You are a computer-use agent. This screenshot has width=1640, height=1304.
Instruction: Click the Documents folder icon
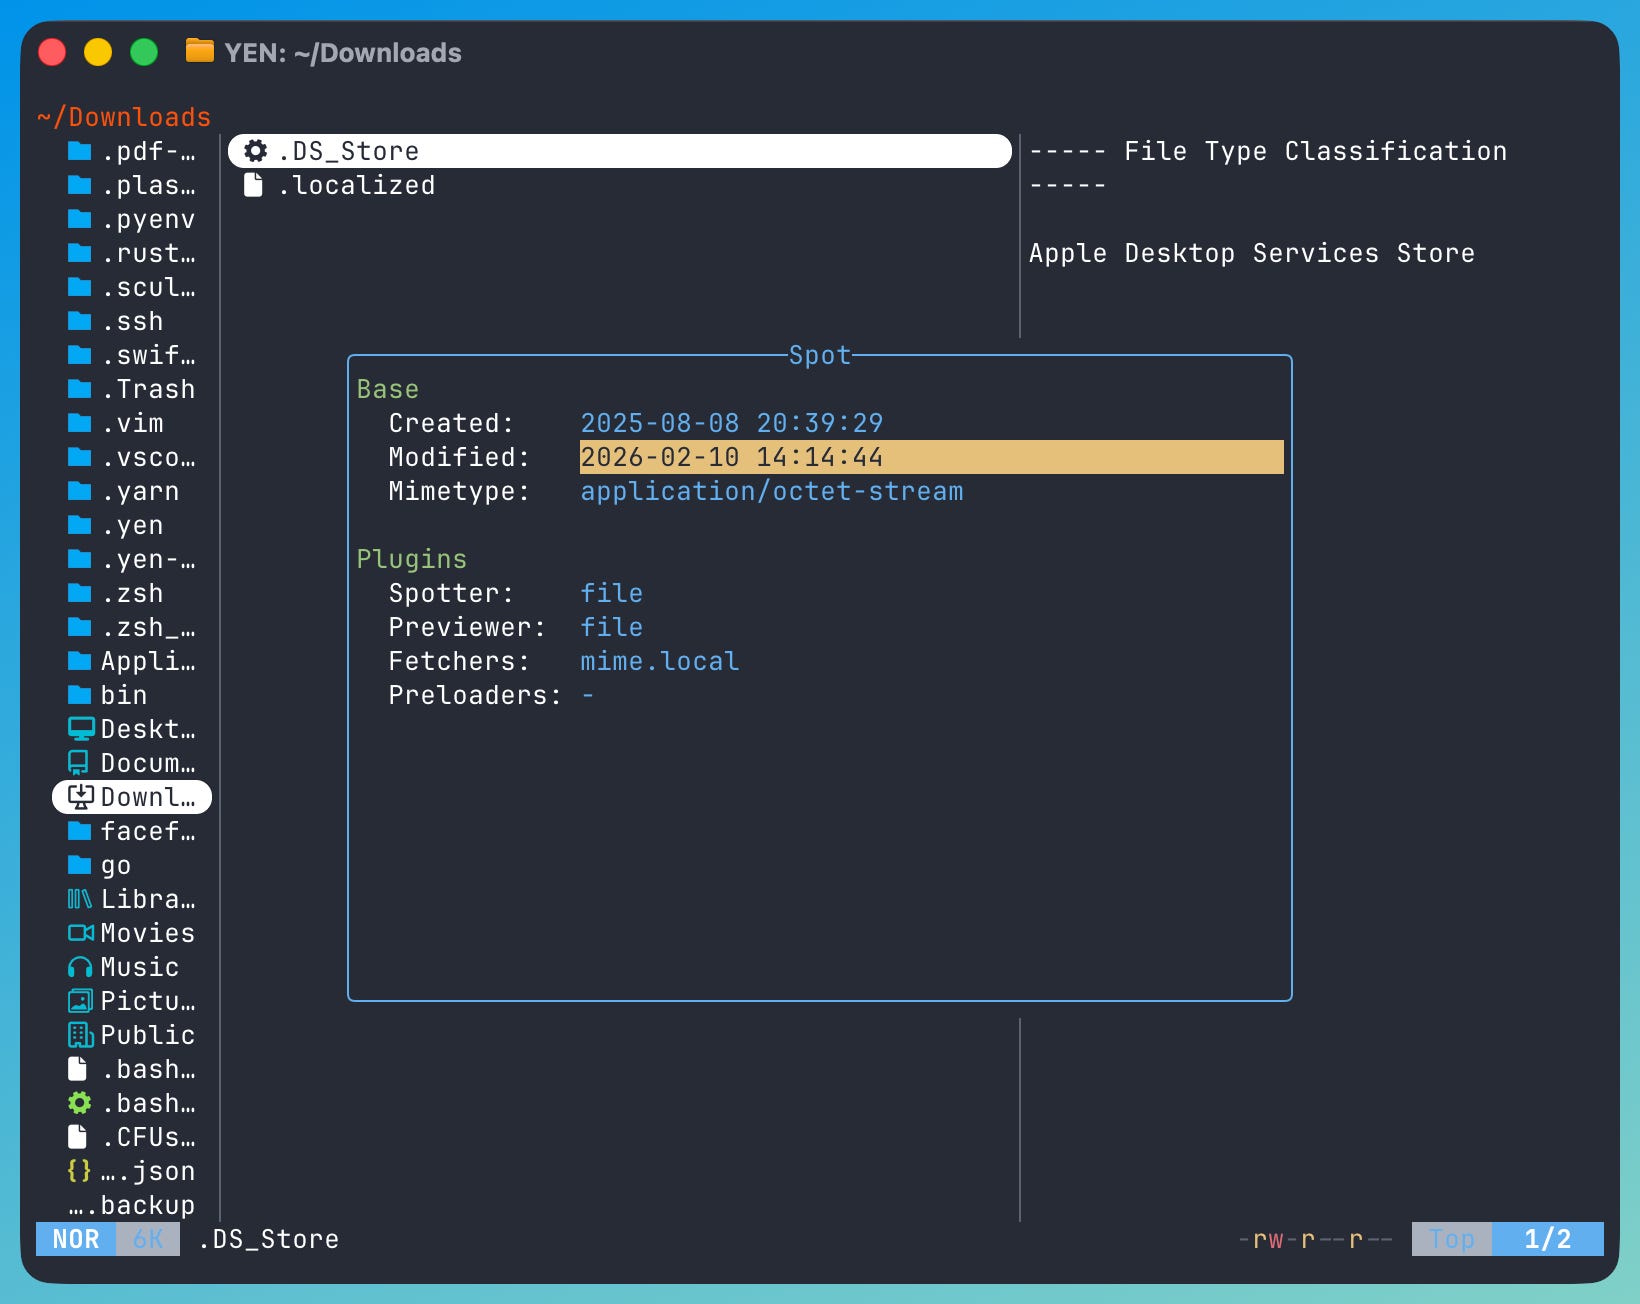(x=79, y=763)
